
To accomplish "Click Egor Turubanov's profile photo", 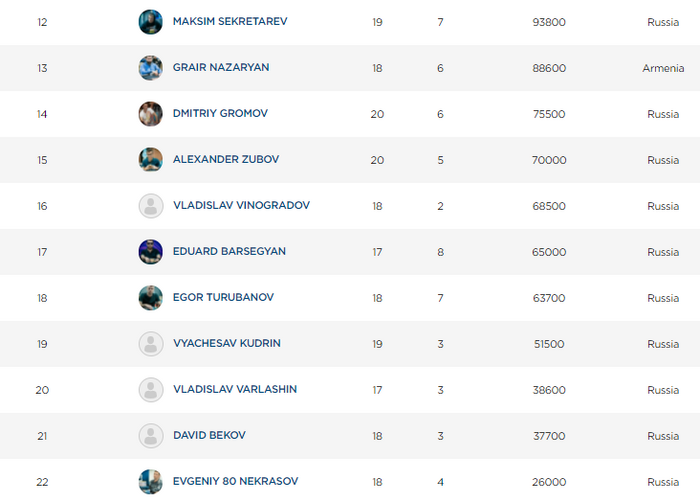I will point(150,298).
